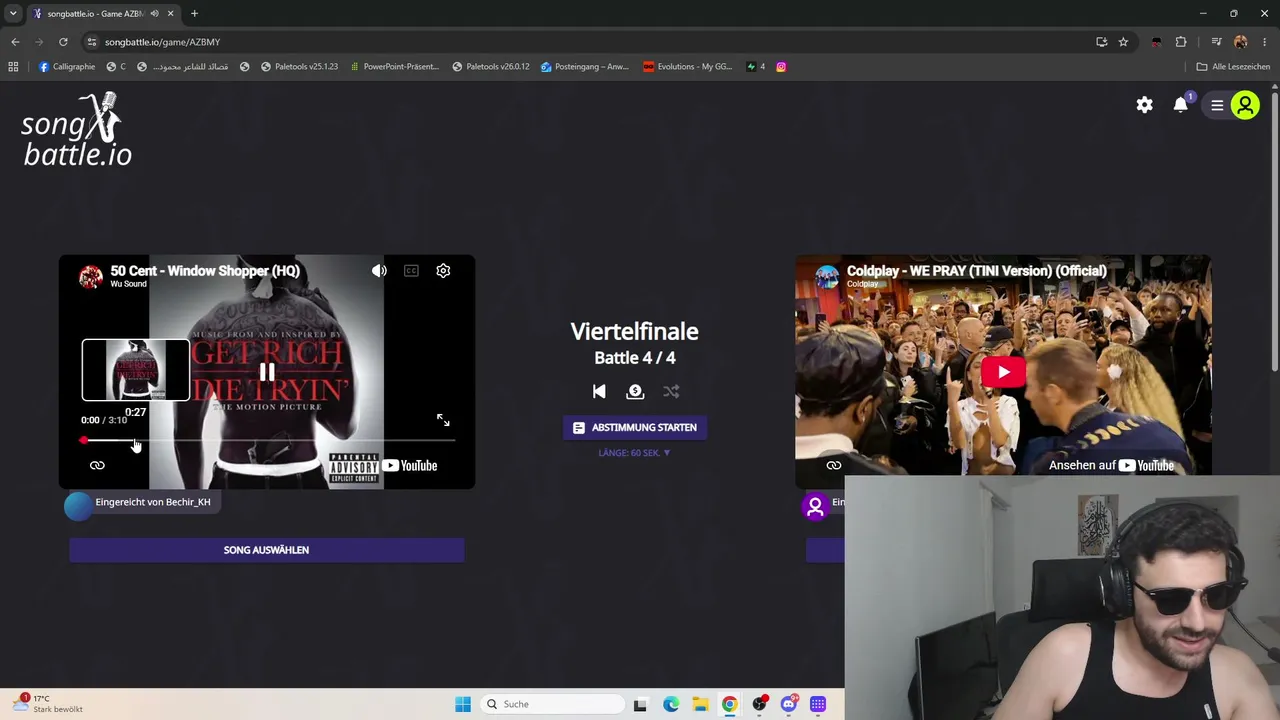Open Discord from taskbar

(x=788, y=704)
